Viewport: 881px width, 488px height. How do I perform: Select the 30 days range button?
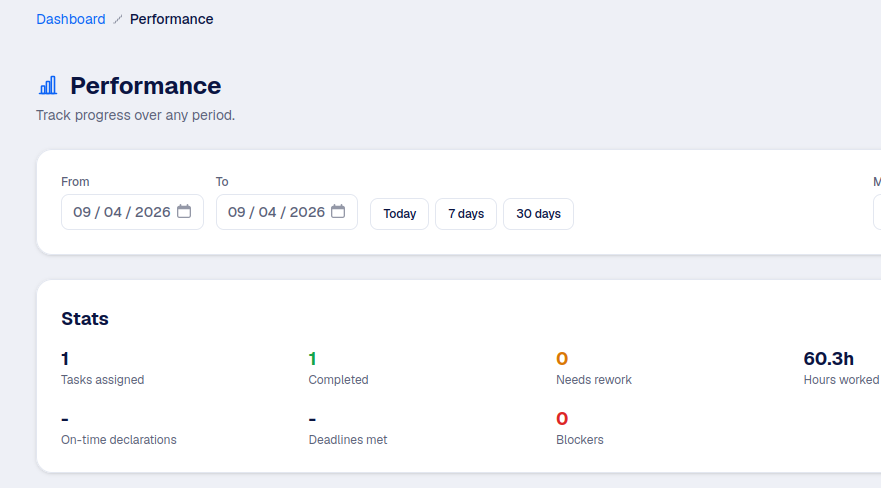(538, 214)
